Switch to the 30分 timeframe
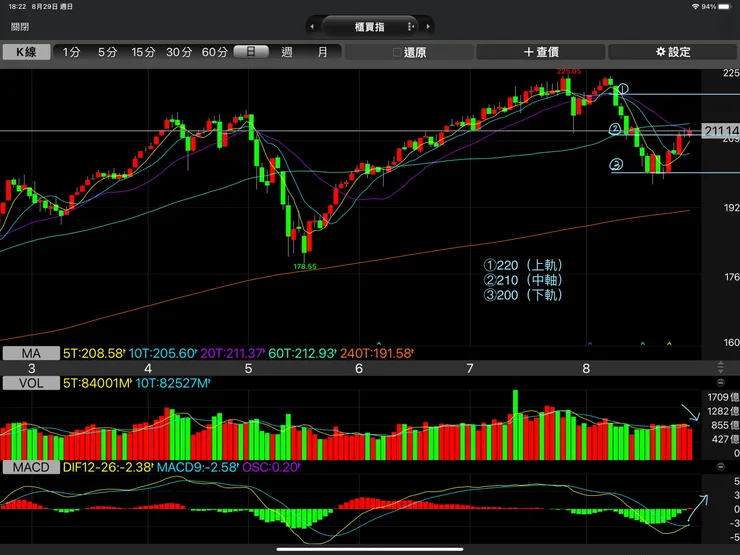Viewport: 740px width, 555px height. click(x=179, y=52)
